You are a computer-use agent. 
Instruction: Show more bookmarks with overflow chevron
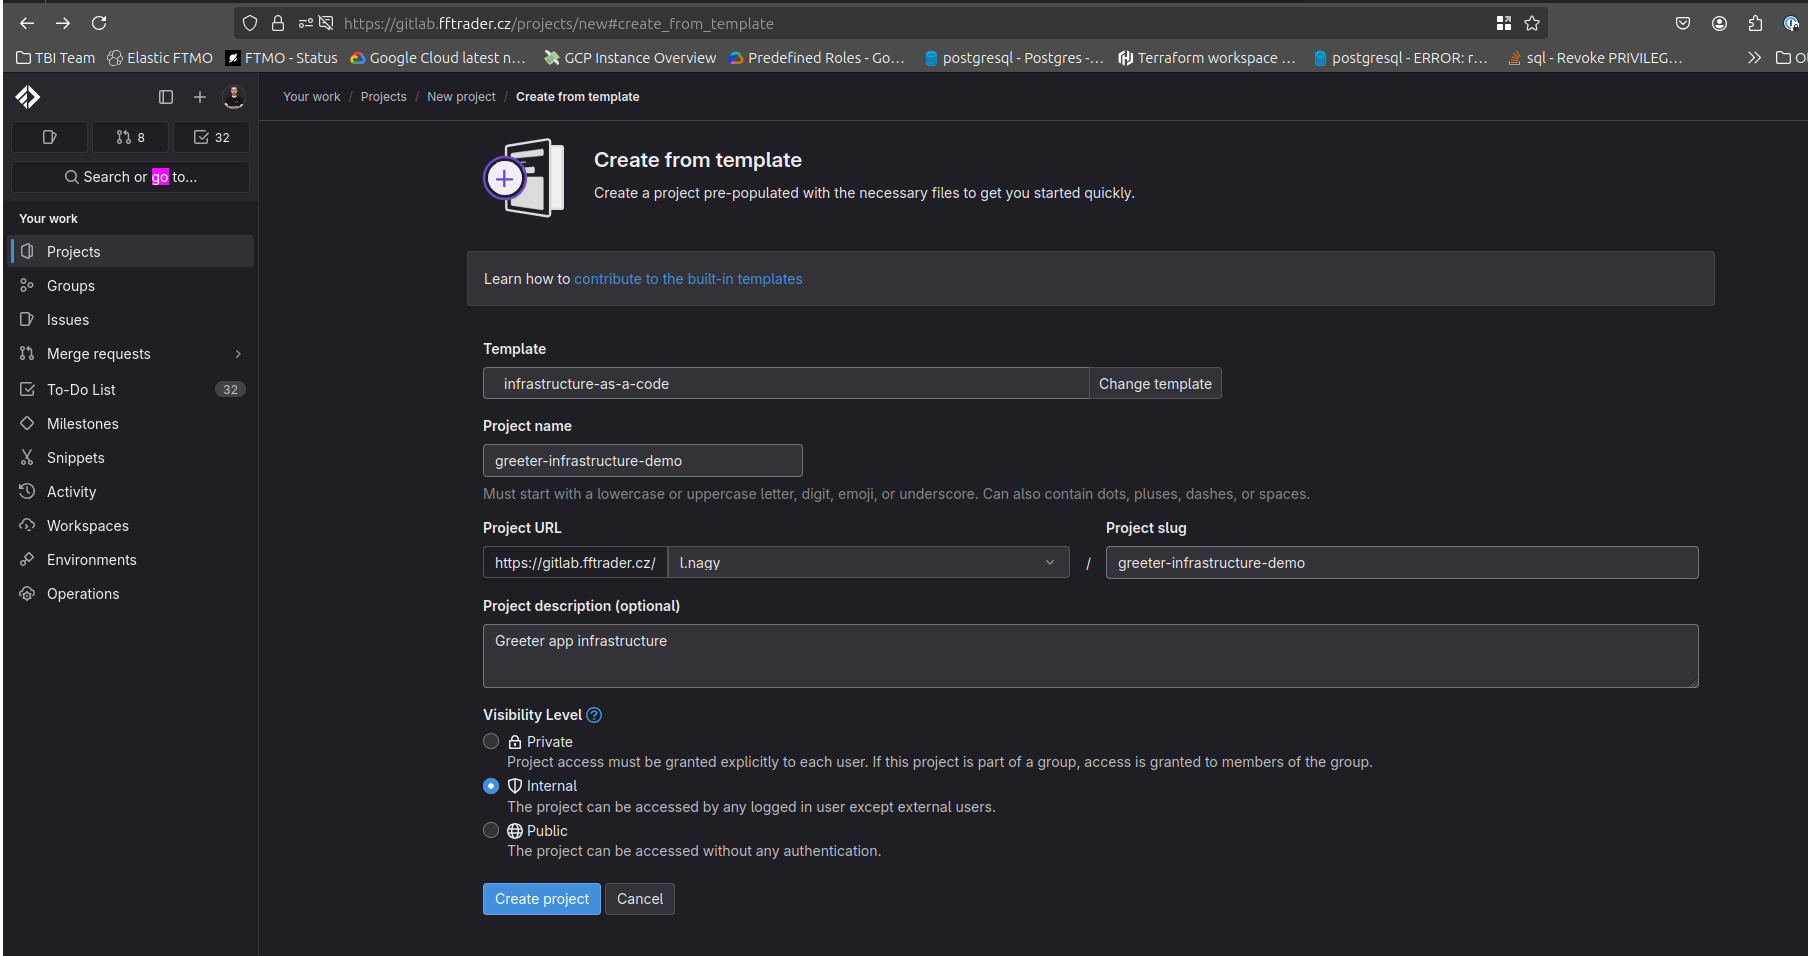pyautogui.click(x=1754, y=58)
